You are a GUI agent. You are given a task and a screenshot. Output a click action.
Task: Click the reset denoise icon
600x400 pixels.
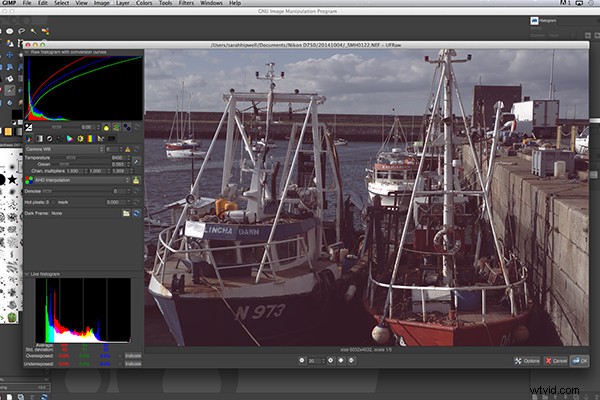137,191
